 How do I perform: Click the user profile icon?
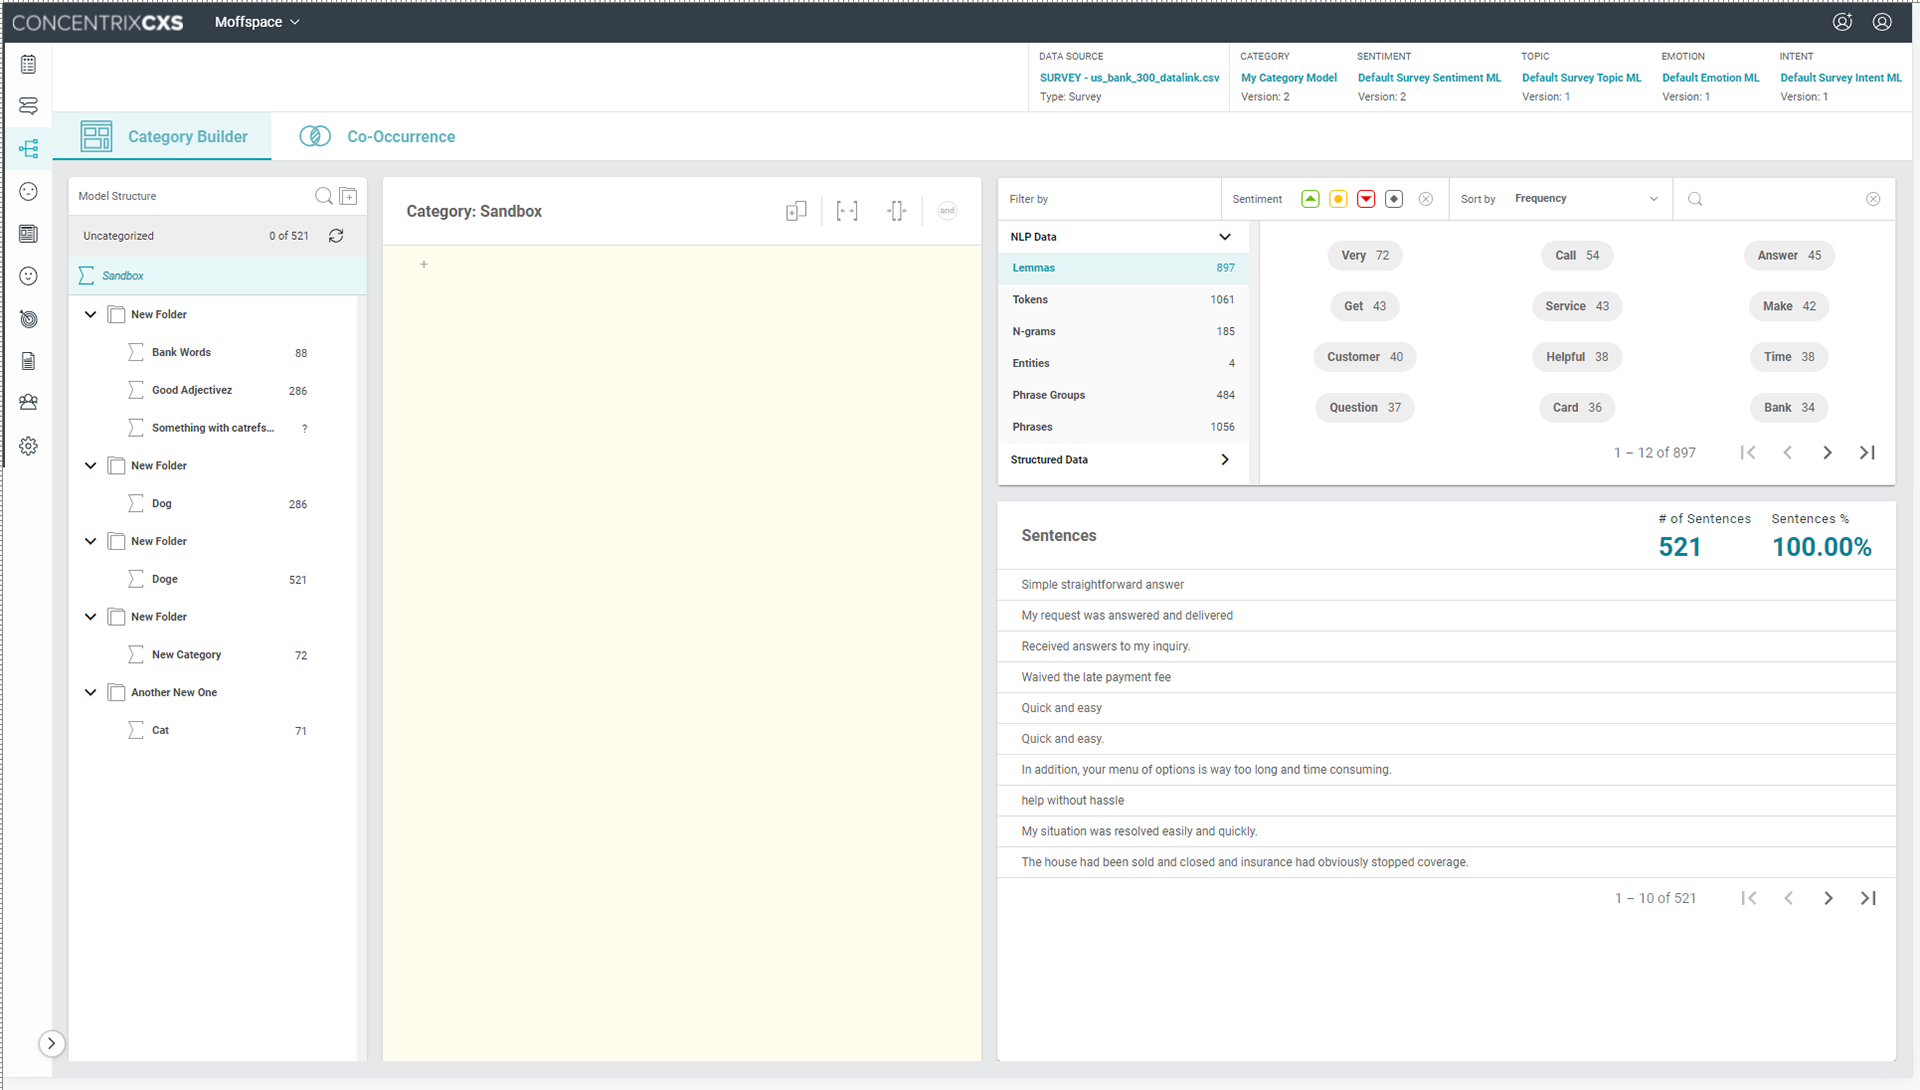click(1881, 22)
